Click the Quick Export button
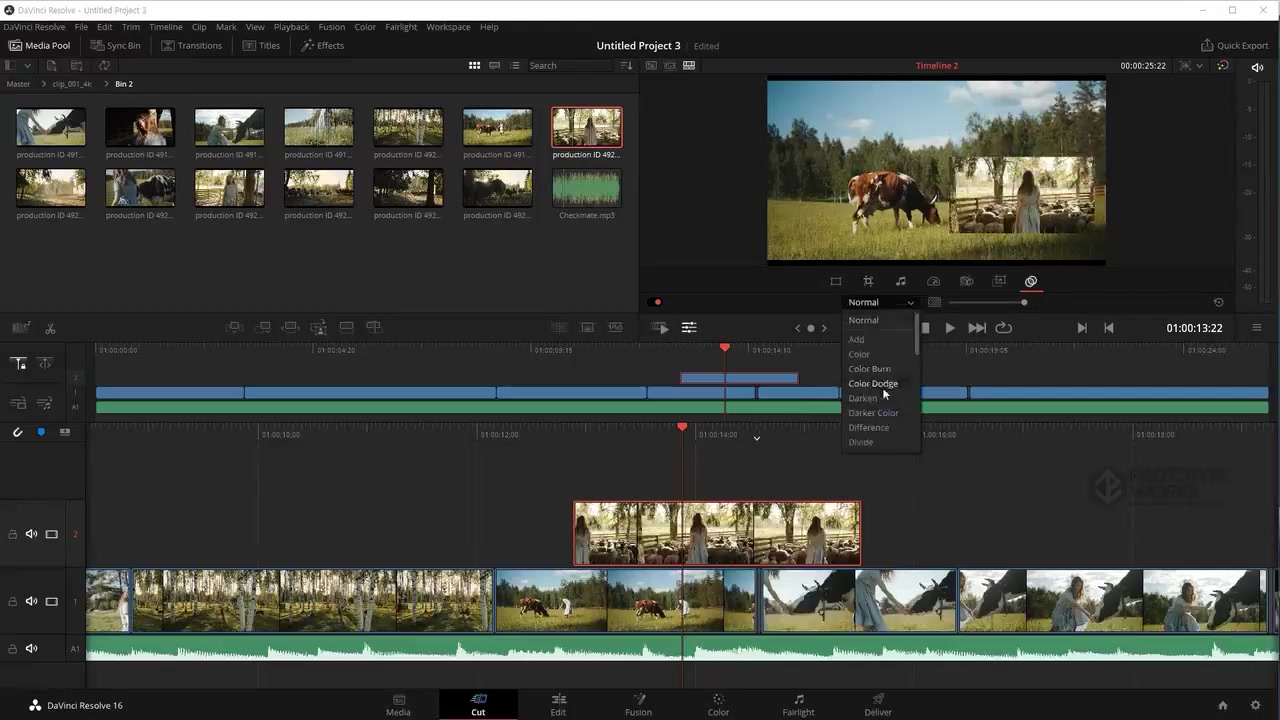 tap(1235, 45)
